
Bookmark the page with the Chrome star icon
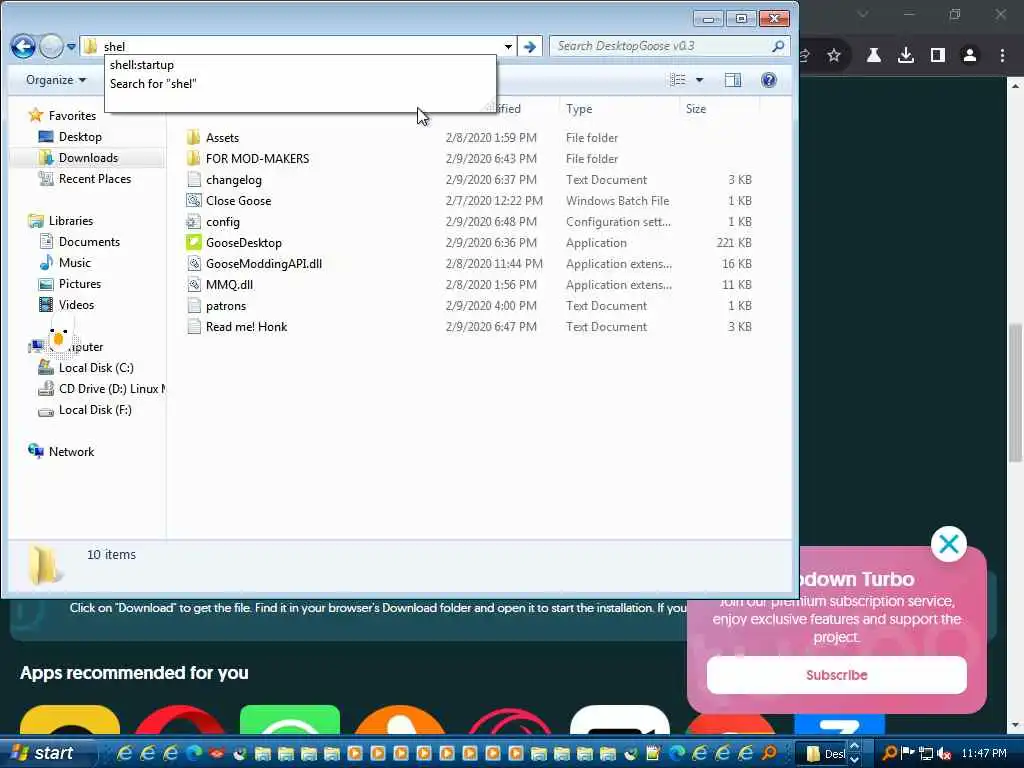[834, 56]
